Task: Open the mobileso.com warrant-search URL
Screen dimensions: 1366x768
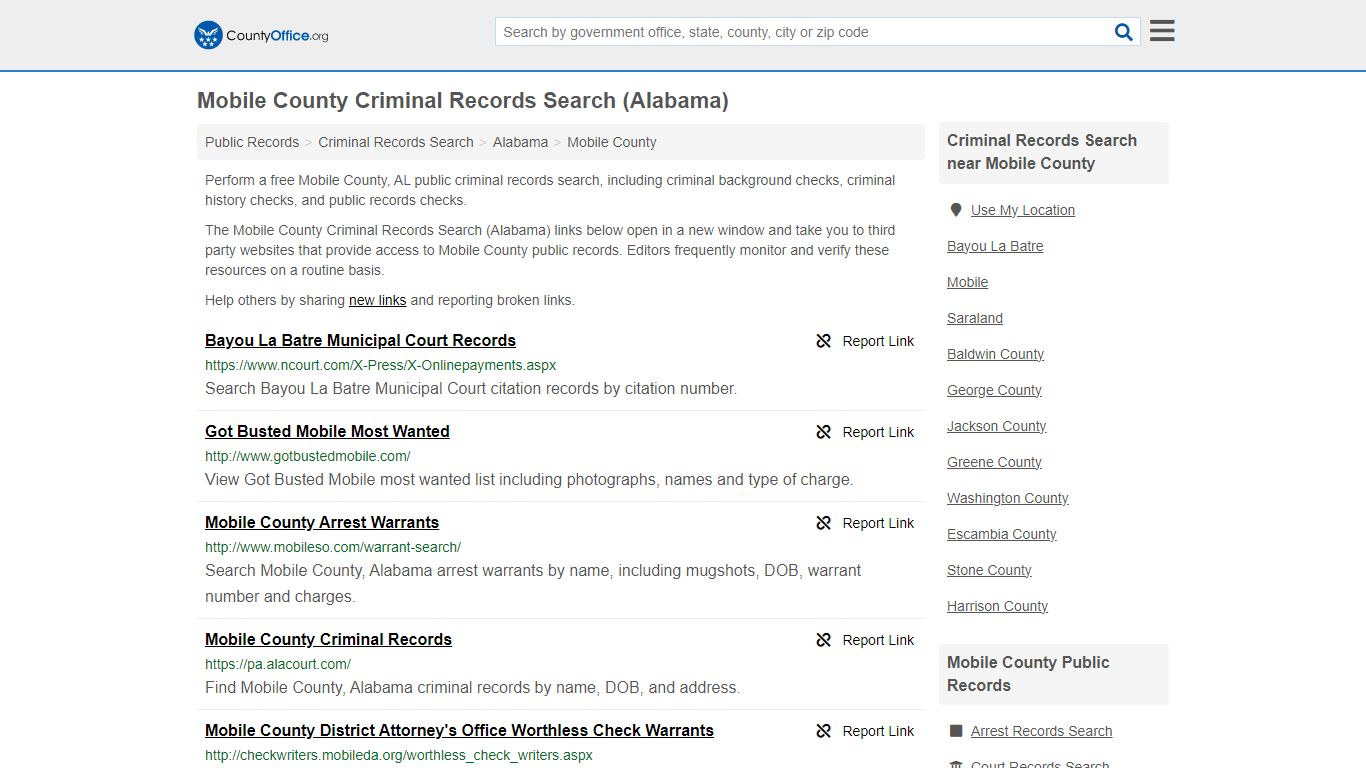Action: click(333, 547)
